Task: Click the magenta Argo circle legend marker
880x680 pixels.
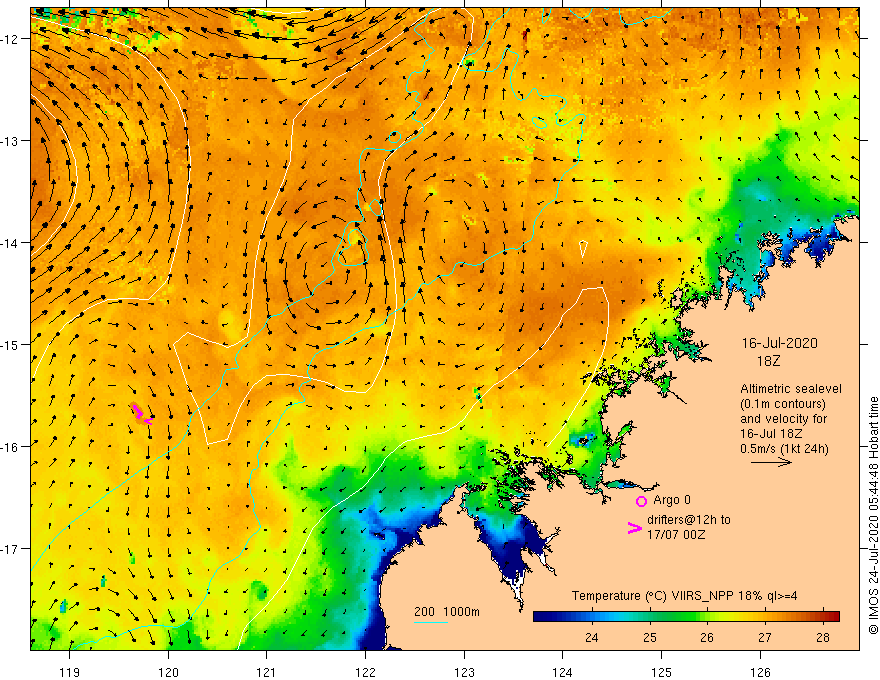Action: [x=641, y=501]
